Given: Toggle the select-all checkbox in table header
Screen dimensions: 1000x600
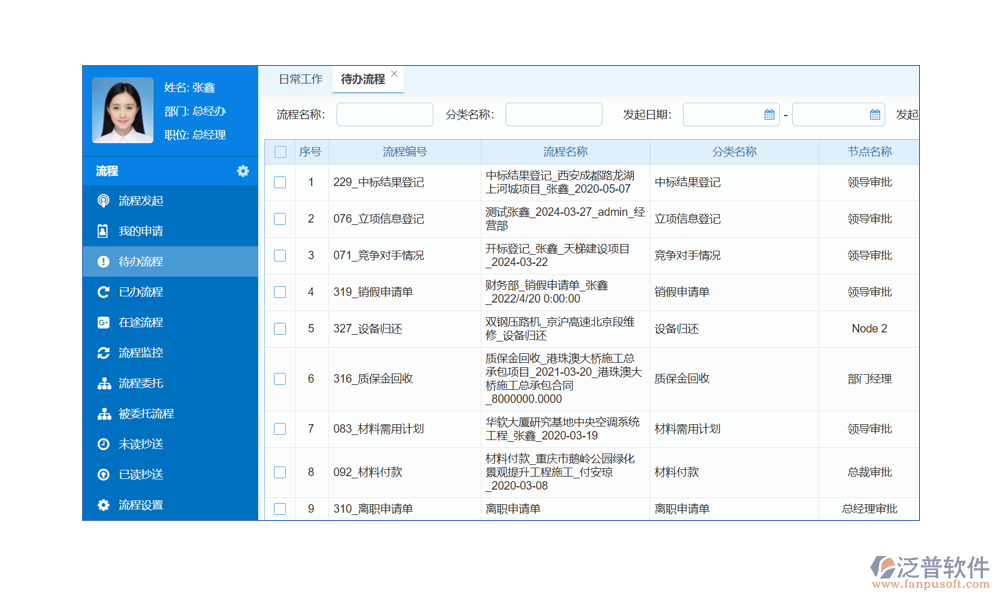Looking at the screenshot, I should pos(280,152).
